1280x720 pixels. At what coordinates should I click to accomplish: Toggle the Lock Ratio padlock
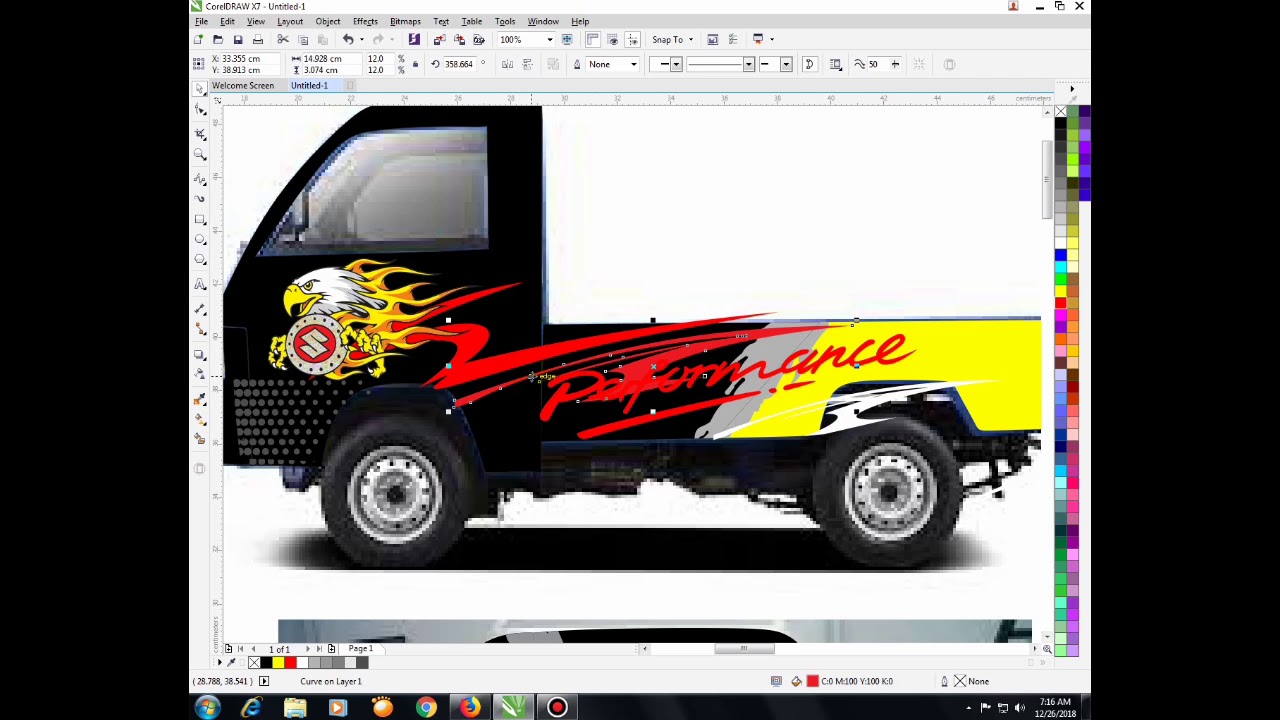415,64
